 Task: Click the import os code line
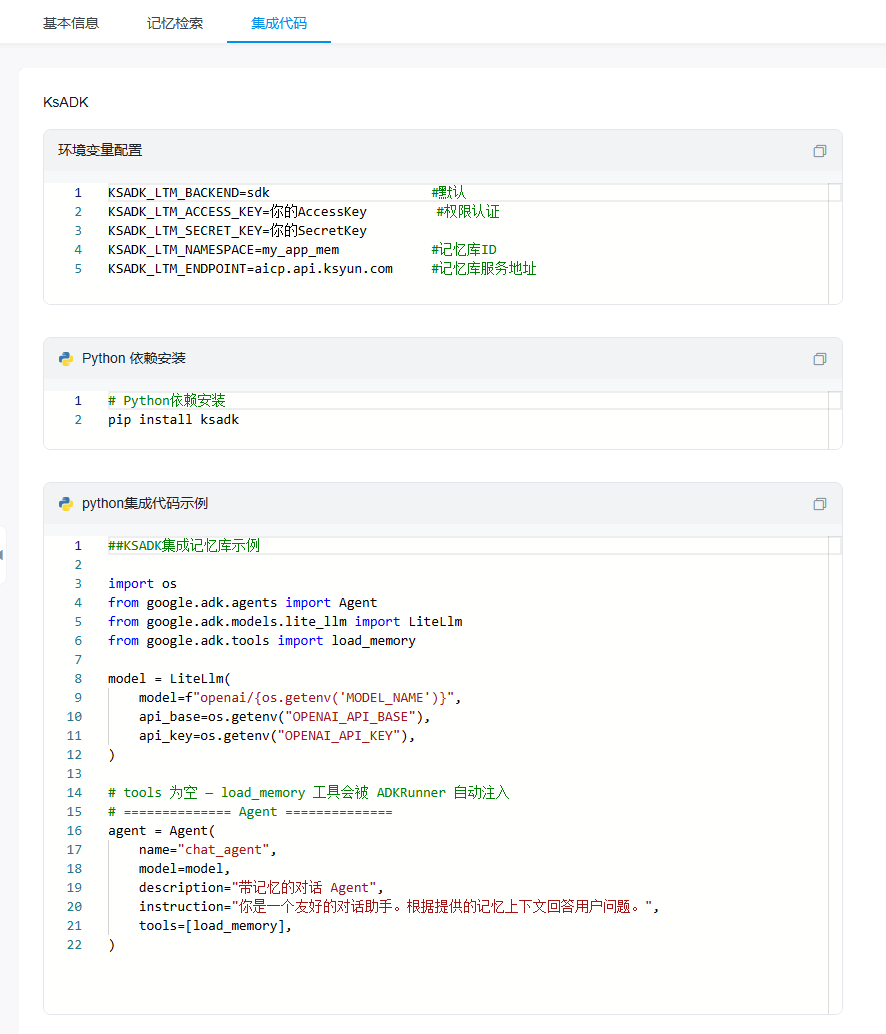click(x=143, y=584)
